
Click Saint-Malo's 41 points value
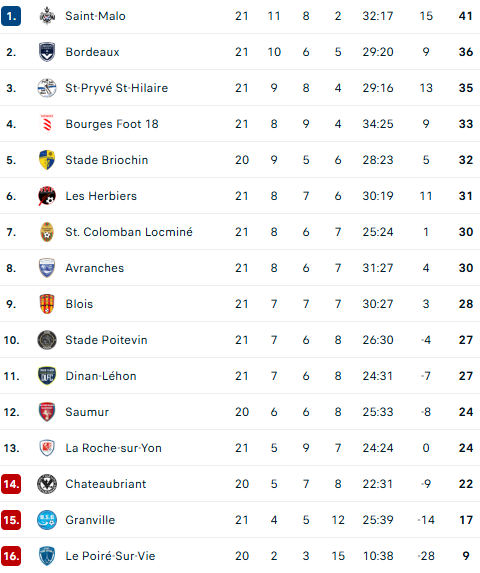(466, 16)
